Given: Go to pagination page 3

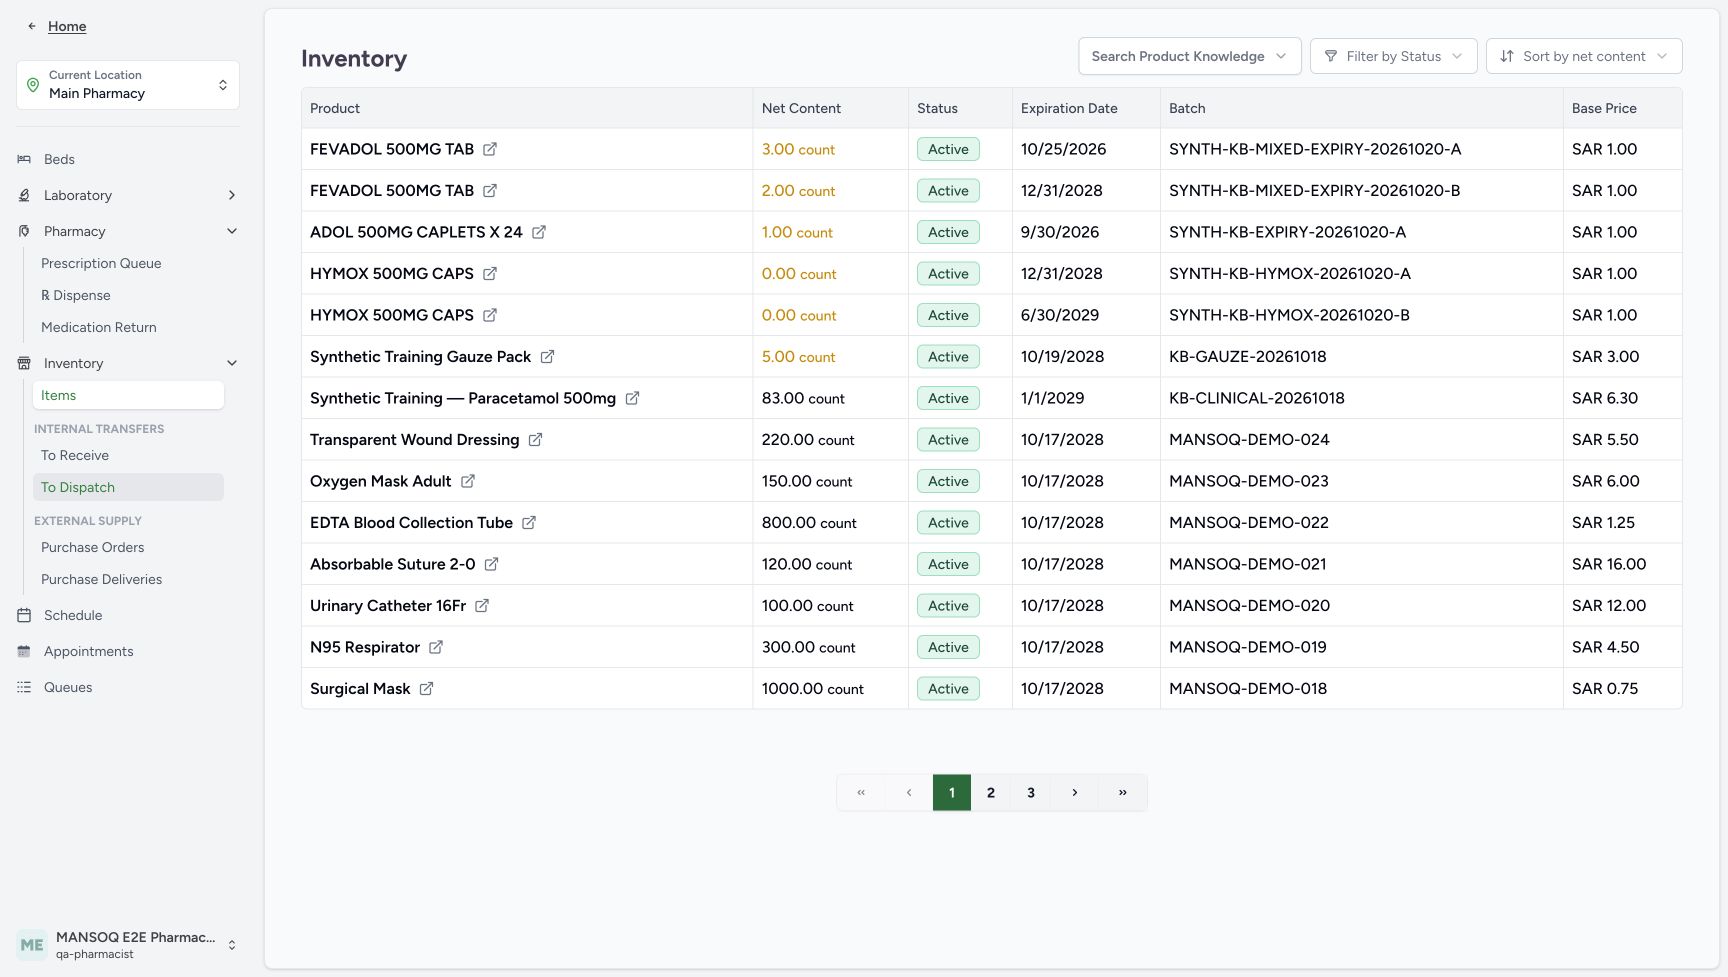Looking at the screenshot, I should tap(1031, 792).
